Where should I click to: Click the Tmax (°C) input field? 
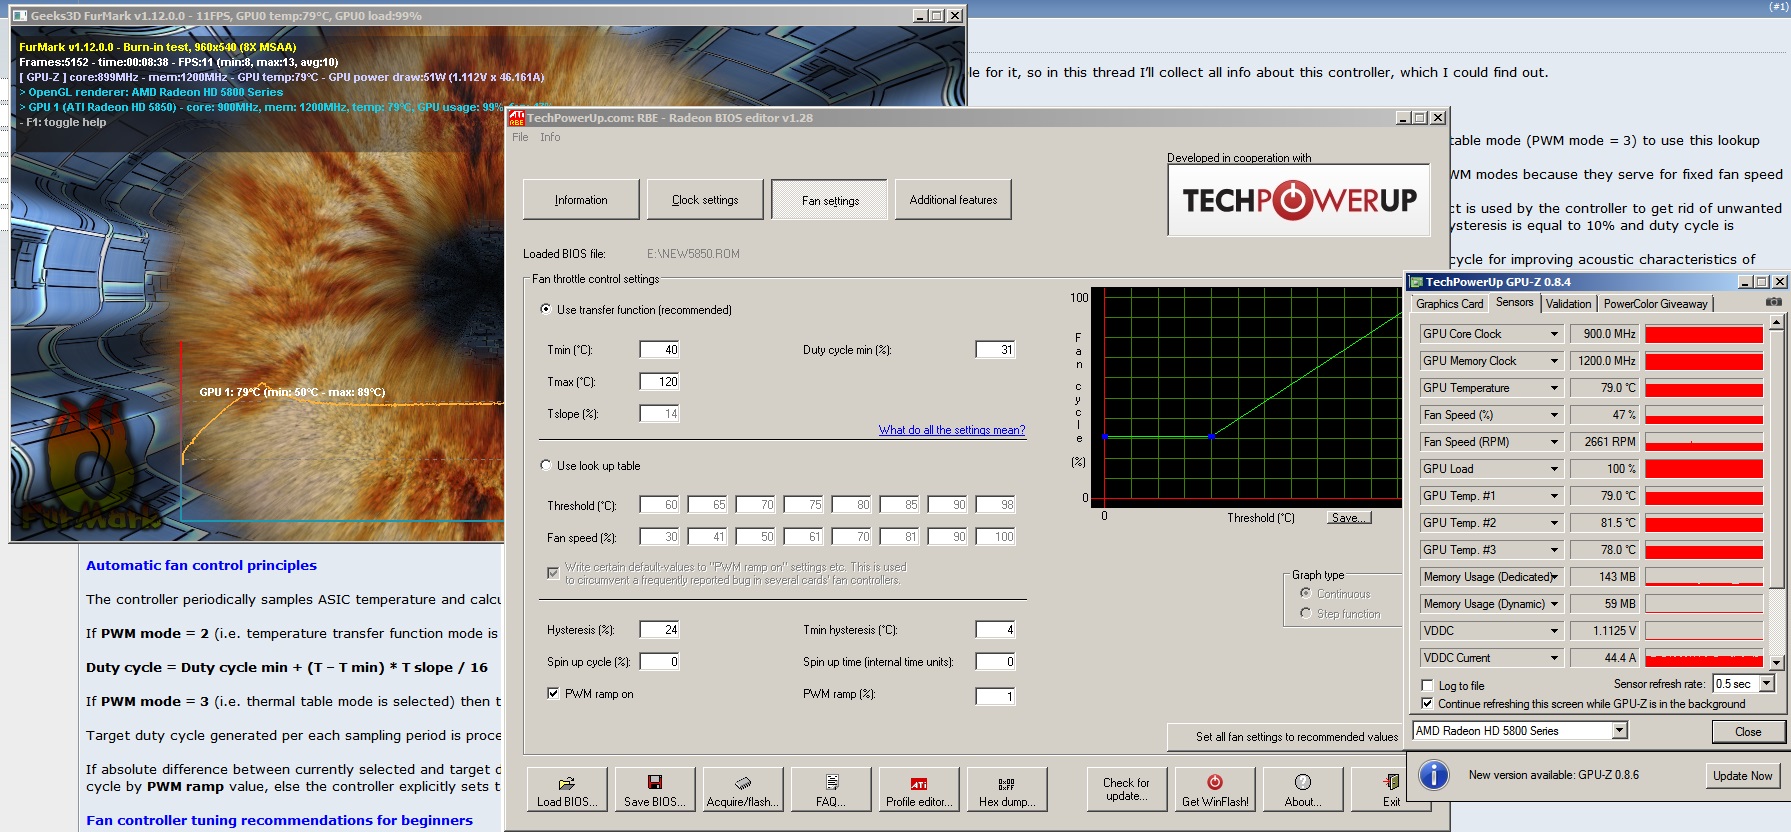pos(660,382)
